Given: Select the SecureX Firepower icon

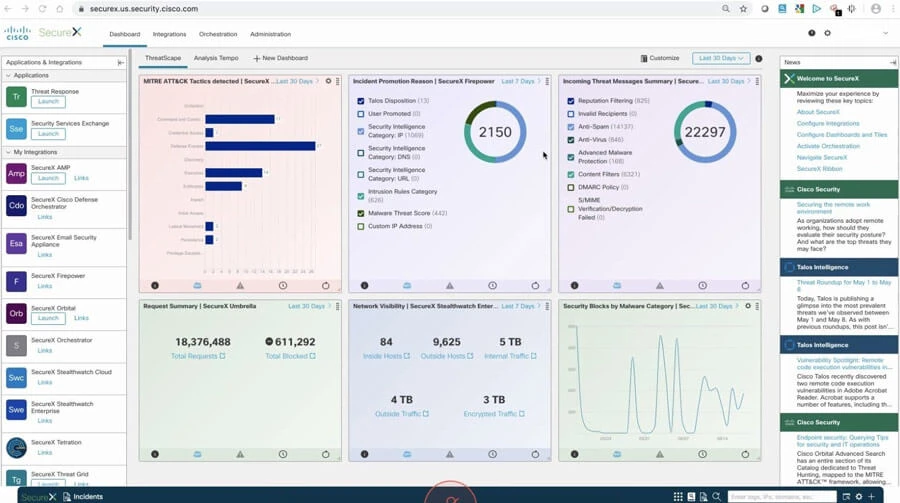Looking at the screenshot, I should (x=16, y=281).
